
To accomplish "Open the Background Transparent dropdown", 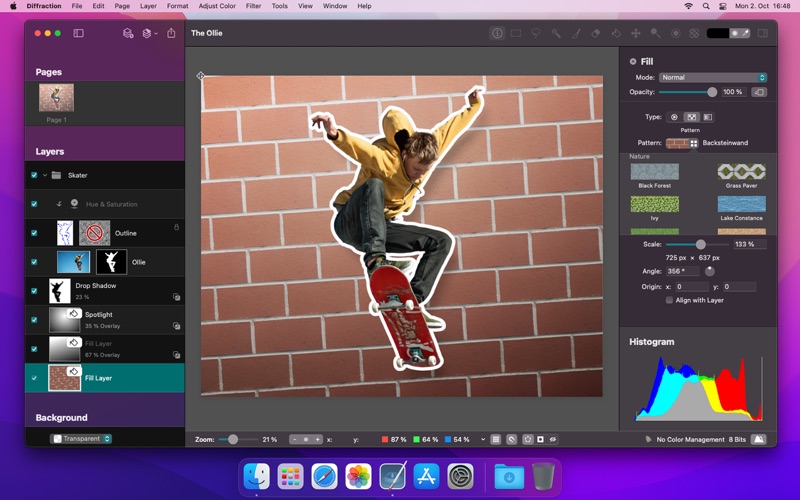I will coord(82,438).
